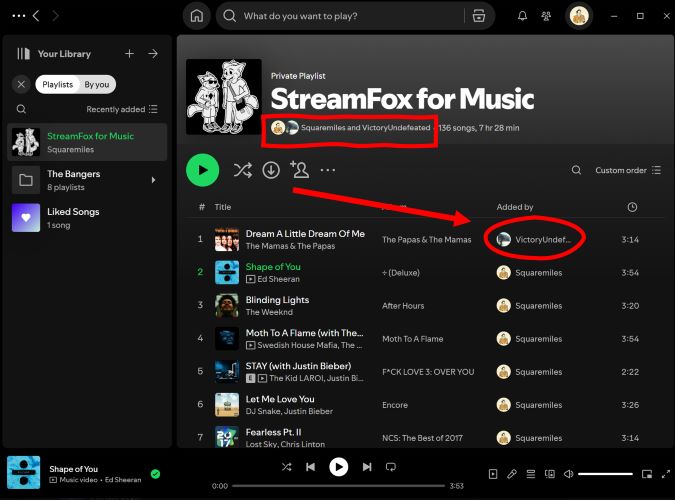Open the Browse icon in the search bar
675x500 pixels.
(x=479, y=16)
